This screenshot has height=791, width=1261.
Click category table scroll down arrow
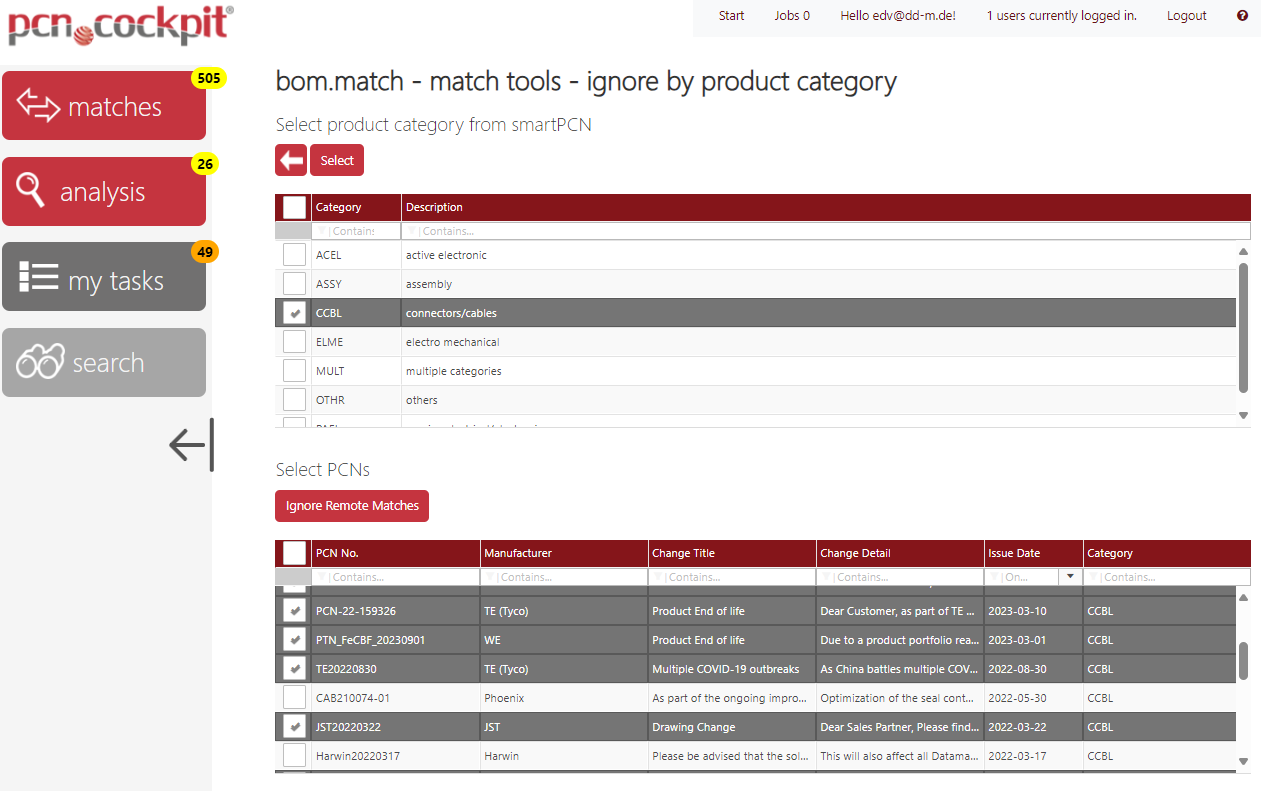pos(1244,415)
